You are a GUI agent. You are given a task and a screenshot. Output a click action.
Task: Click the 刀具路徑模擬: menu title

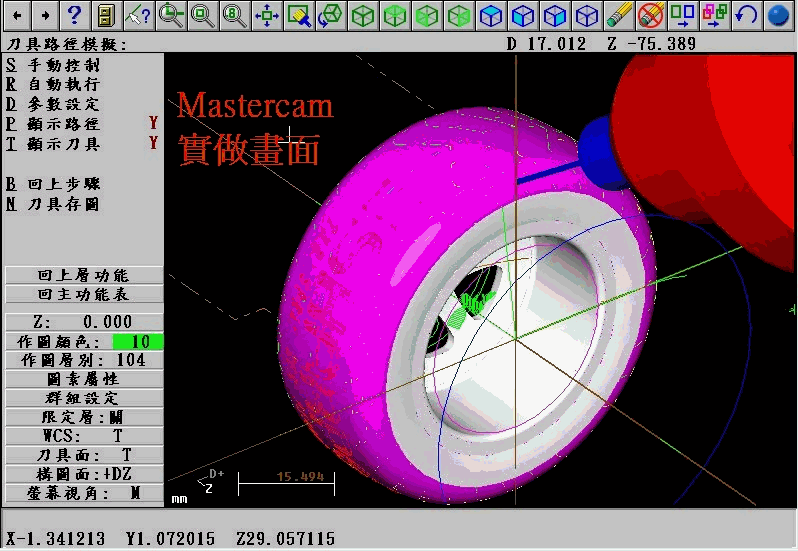(67, 44)
